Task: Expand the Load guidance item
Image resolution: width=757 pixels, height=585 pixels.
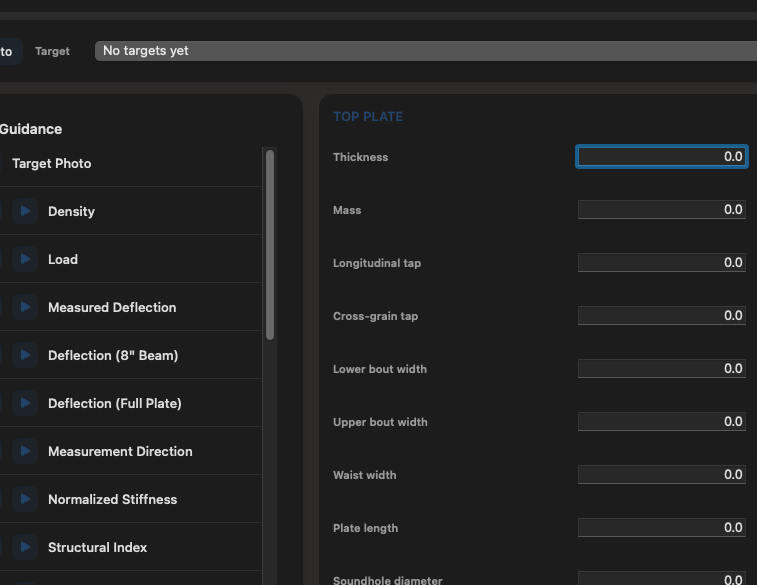Action: 25,259
